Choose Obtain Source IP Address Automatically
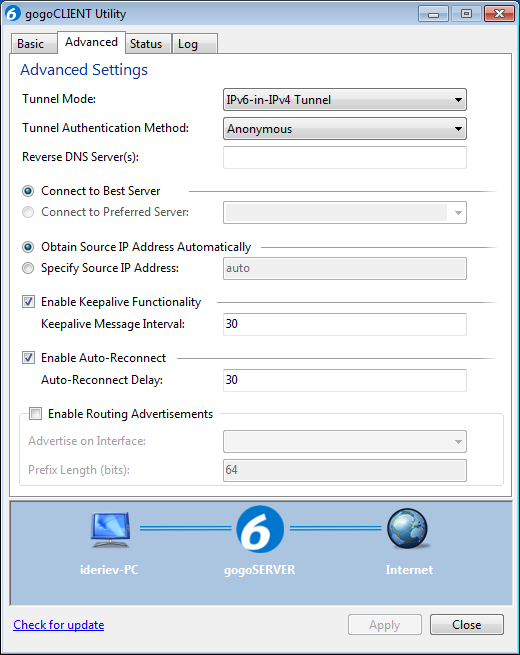Screen dimensions: 520x655 28,247
